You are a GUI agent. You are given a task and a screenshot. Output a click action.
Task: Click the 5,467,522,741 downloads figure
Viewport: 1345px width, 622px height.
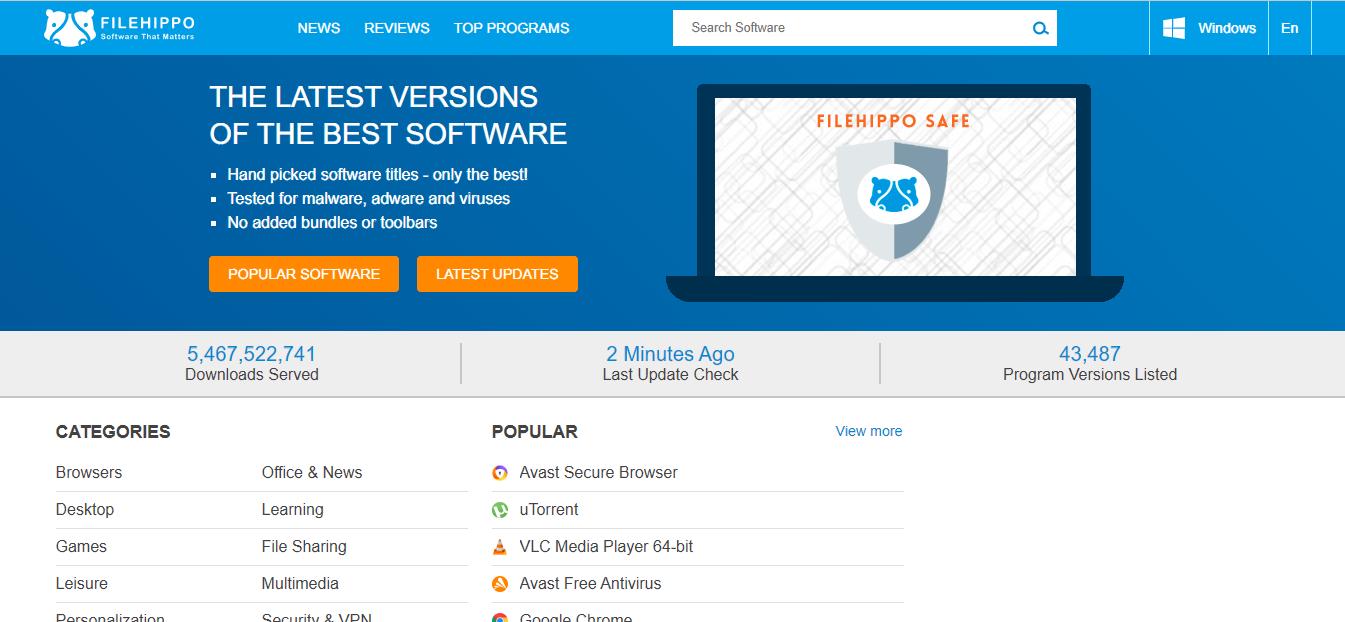[x=252, y=354]
